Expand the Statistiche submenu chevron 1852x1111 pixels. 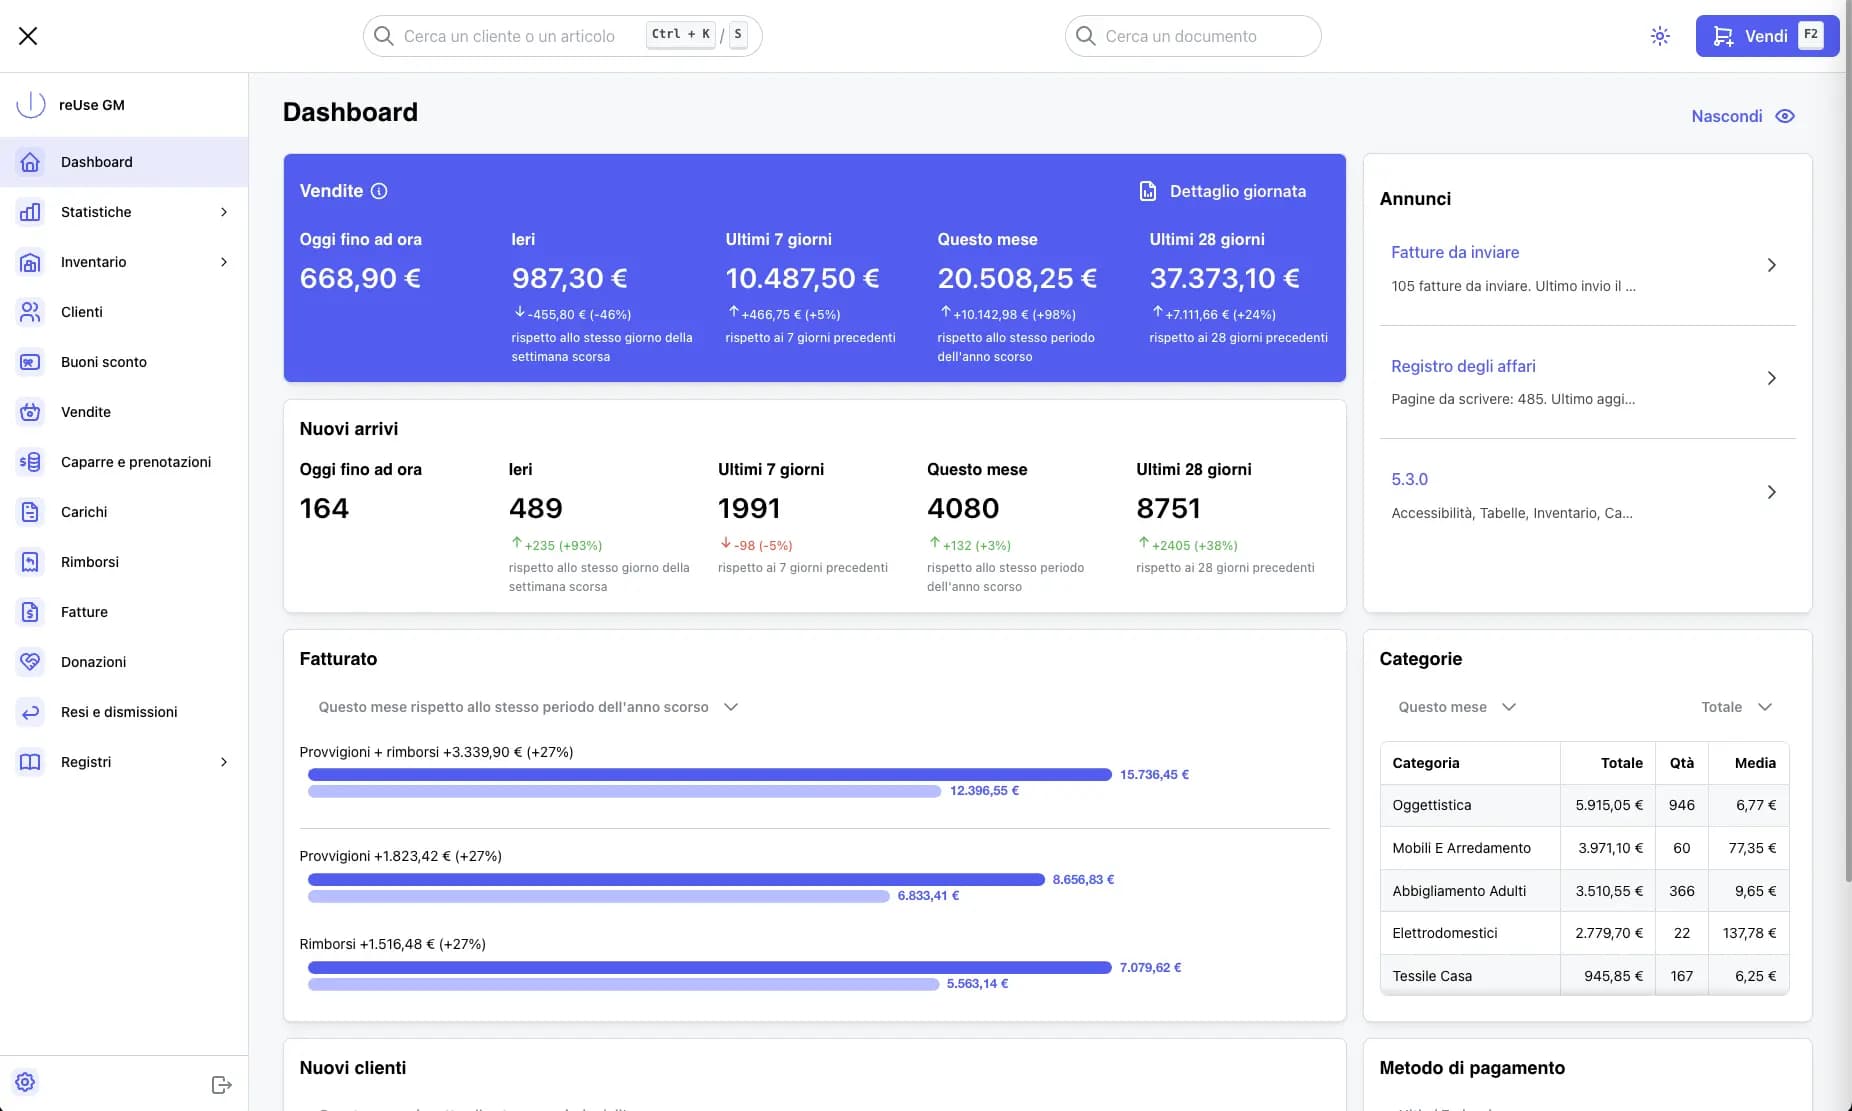tap(224, 212)
